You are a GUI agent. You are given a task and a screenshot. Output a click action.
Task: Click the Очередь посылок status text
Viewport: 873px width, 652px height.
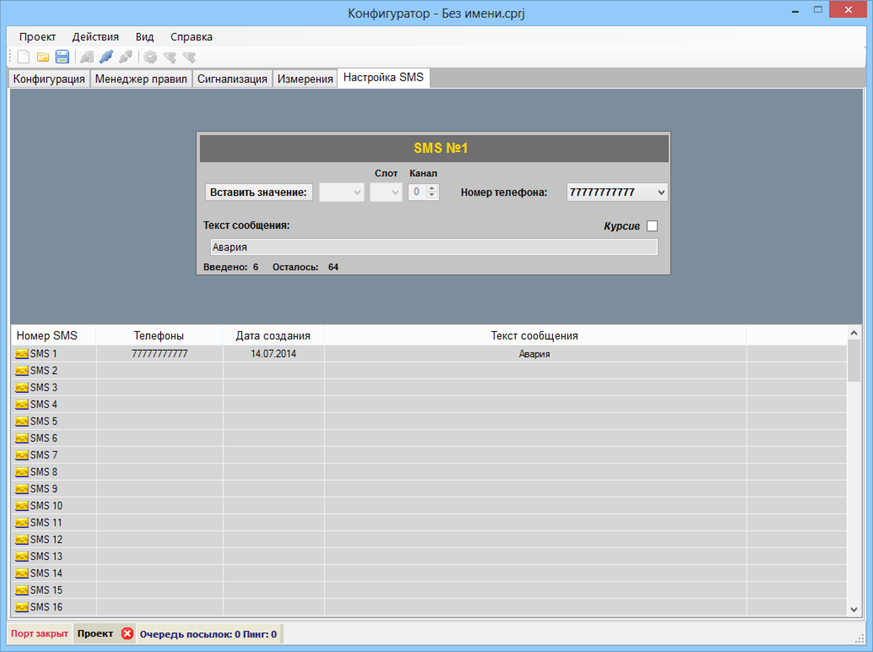(208, 634)
